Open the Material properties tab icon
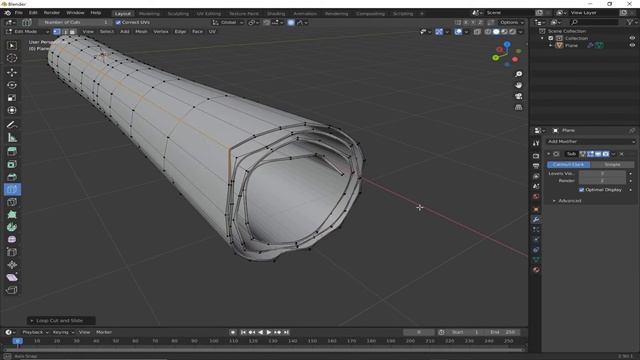The height and width of the screenshot is (360, 640). click(x=536, y=269)
